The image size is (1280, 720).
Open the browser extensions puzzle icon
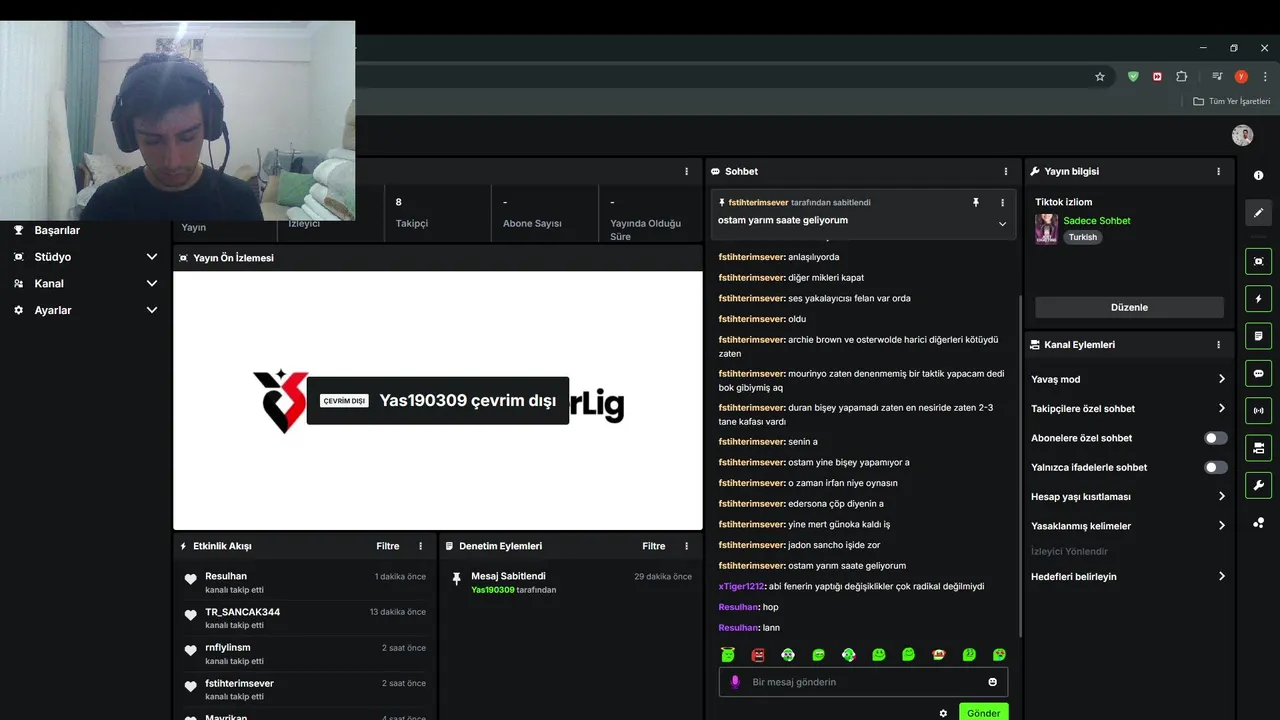coord(1182,76)
